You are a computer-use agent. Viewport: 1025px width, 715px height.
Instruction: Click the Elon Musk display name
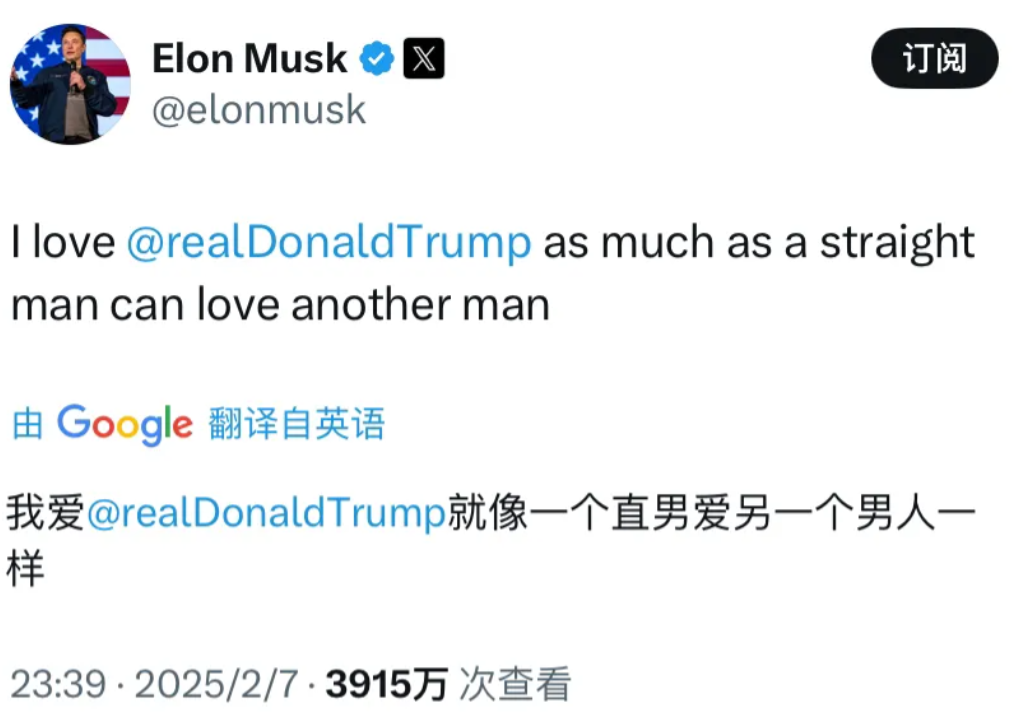[x=249, y=58]
